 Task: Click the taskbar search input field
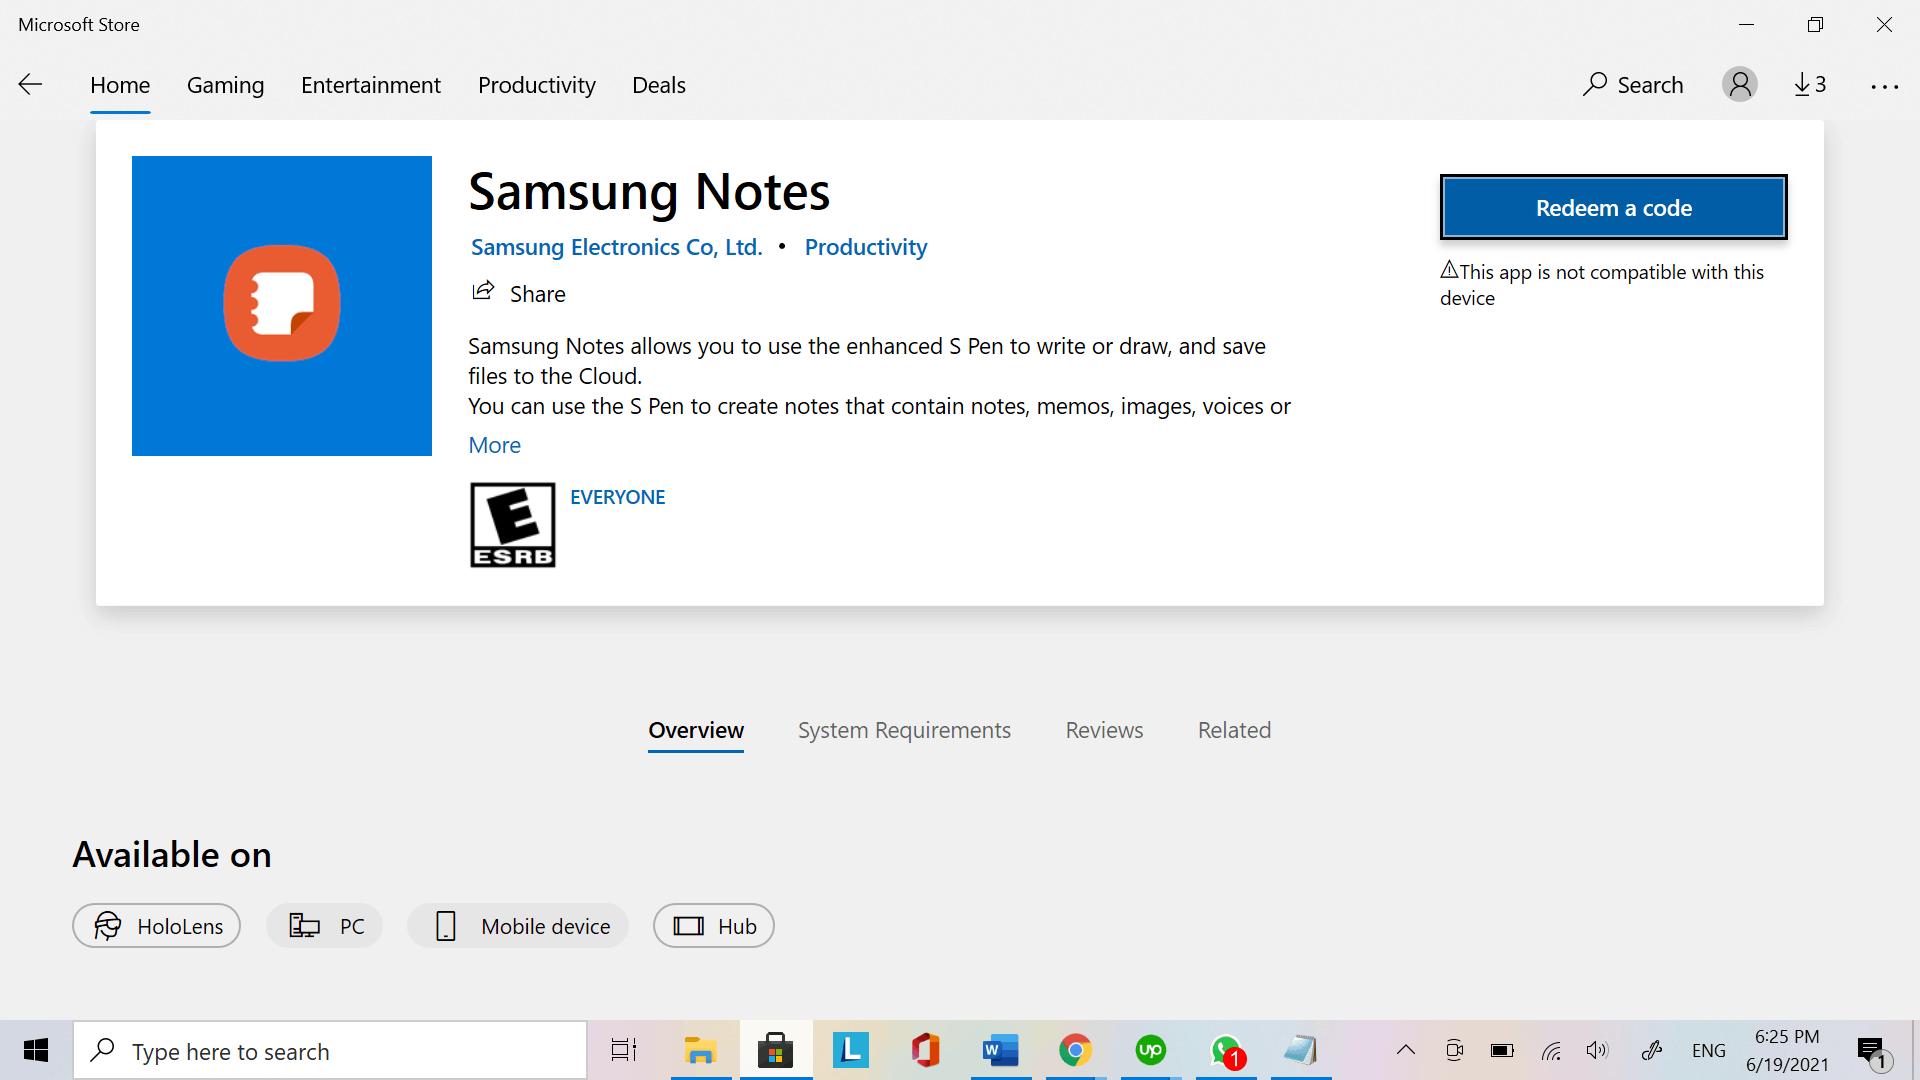click(330, 1051)
